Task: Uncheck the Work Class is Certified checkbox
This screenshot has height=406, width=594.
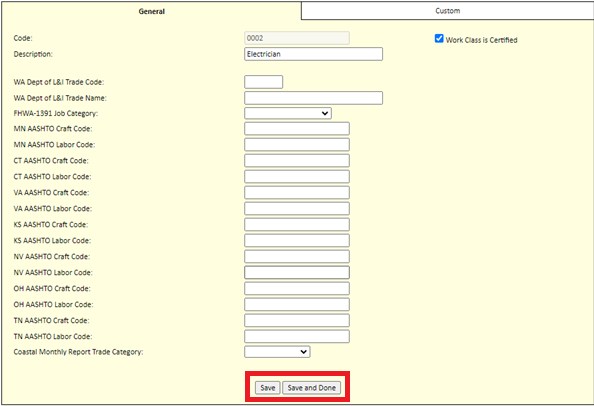Action: tap(439, 39)
